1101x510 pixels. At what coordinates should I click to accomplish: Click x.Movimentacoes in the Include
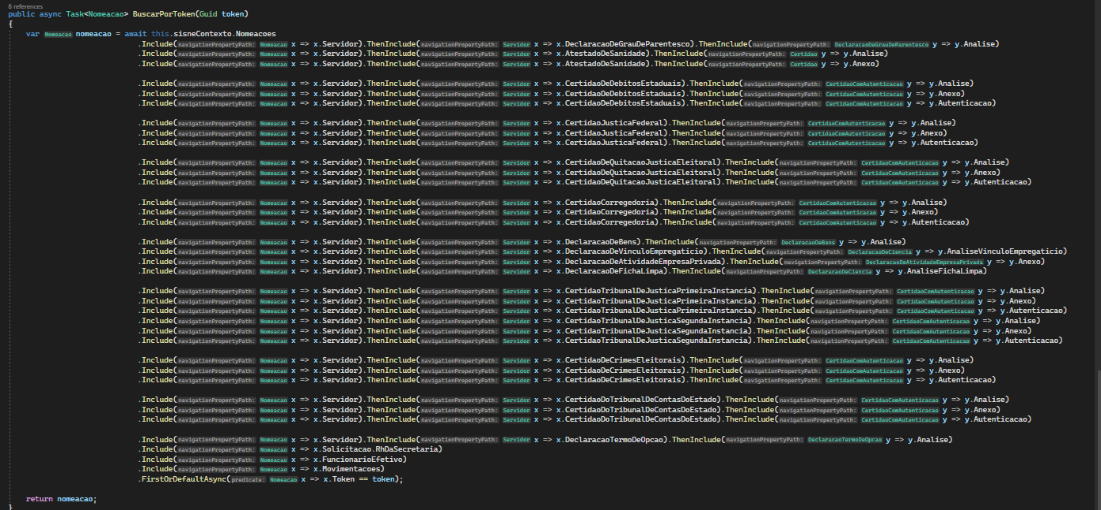click(347, 469)
